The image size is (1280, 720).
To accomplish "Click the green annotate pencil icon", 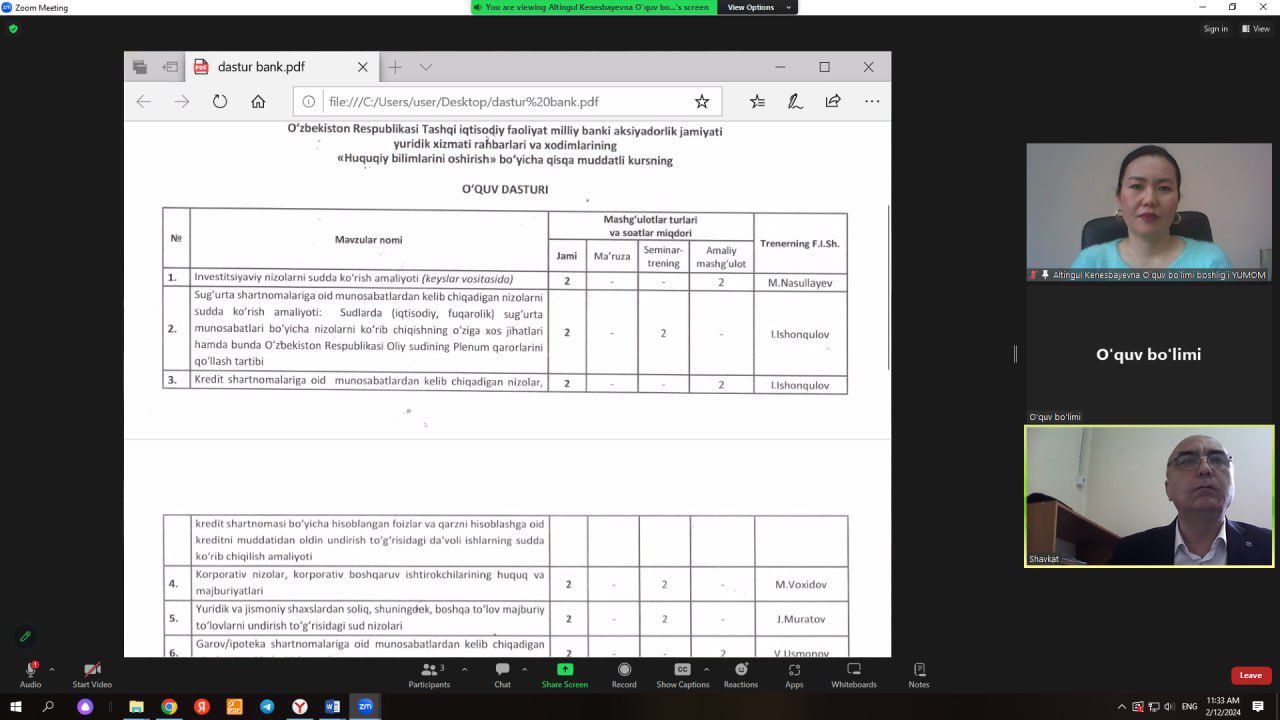I will click(x=26, y=636).
